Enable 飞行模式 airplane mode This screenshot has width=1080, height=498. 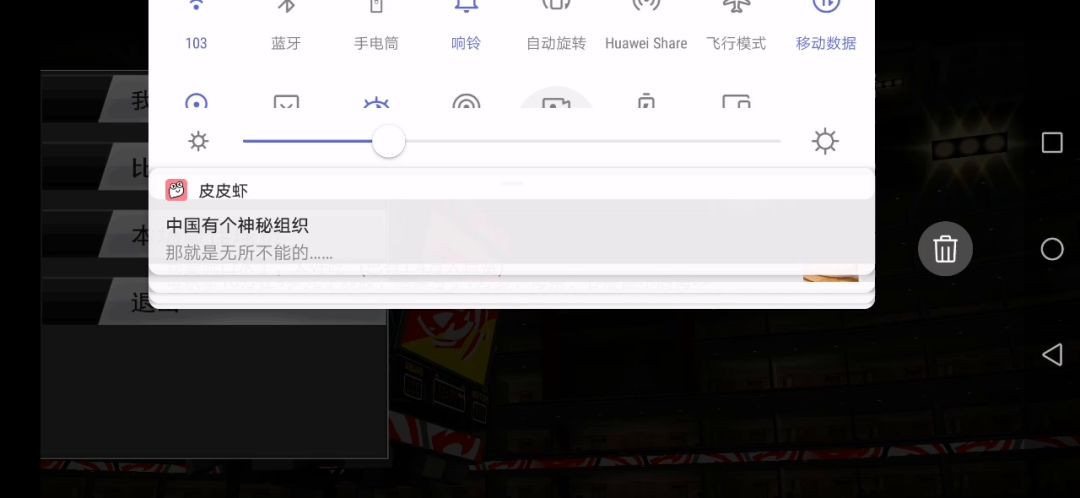[x=736, y=28]
